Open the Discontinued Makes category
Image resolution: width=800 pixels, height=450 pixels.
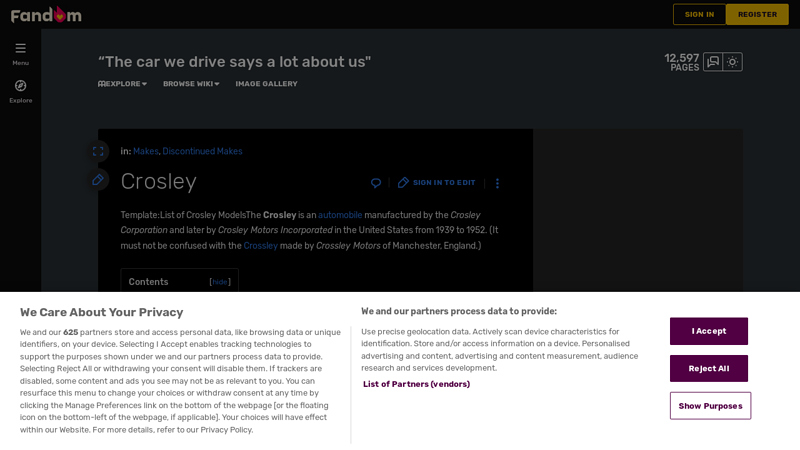[202, 151]
